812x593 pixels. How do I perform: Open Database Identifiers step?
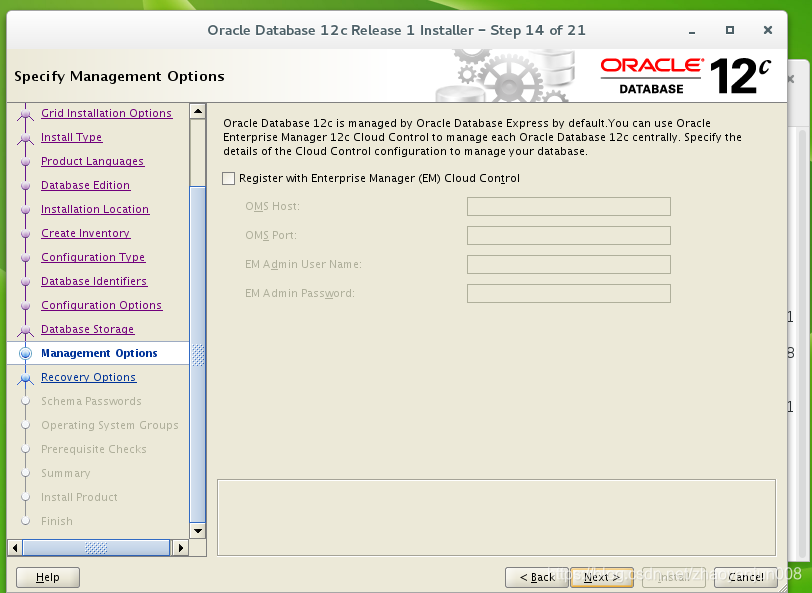(94, 281)
